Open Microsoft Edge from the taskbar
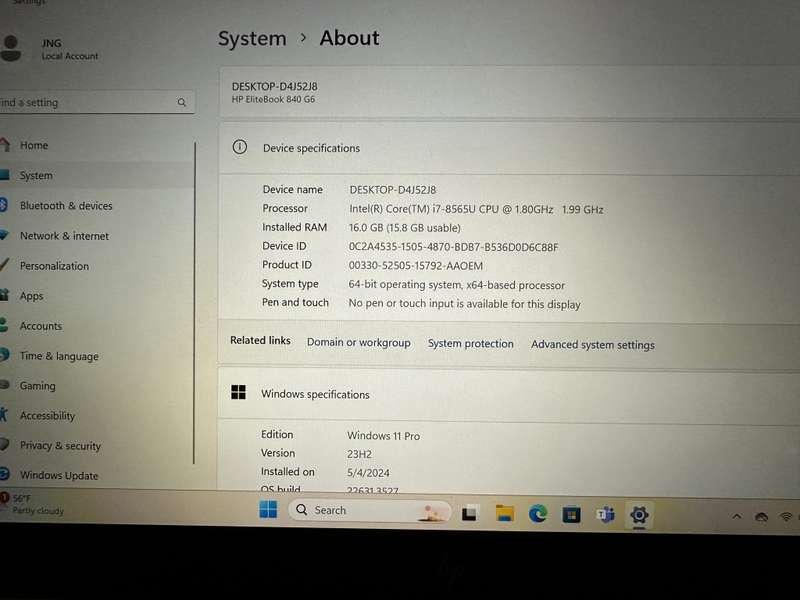Viewport: 800px width, 600px height. coord(538,514)
